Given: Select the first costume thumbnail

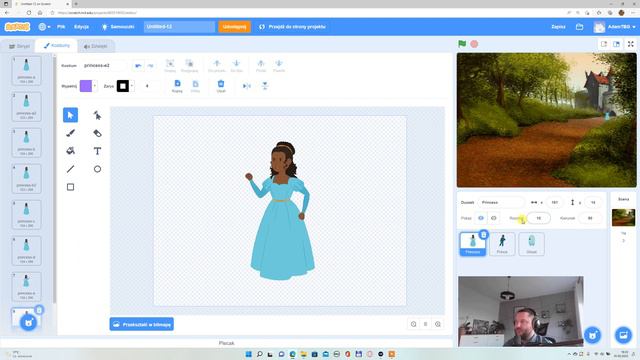Looking at the screenshot, I should [x=27, y=70].
